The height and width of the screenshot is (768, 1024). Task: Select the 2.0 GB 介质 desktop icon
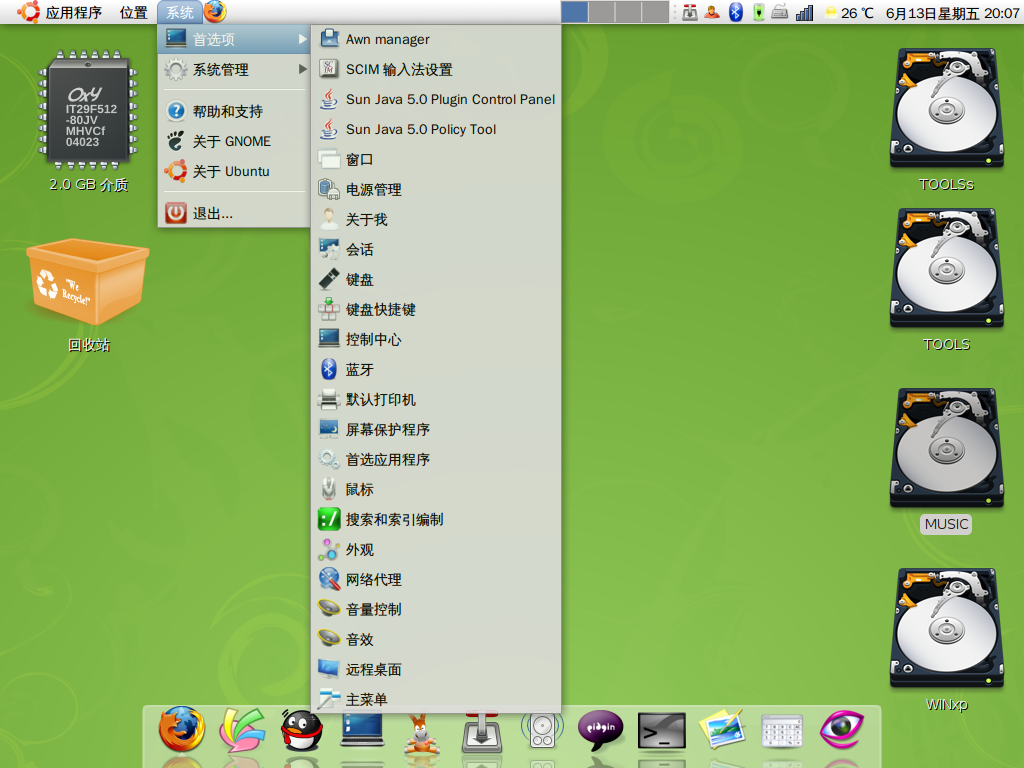88,121
